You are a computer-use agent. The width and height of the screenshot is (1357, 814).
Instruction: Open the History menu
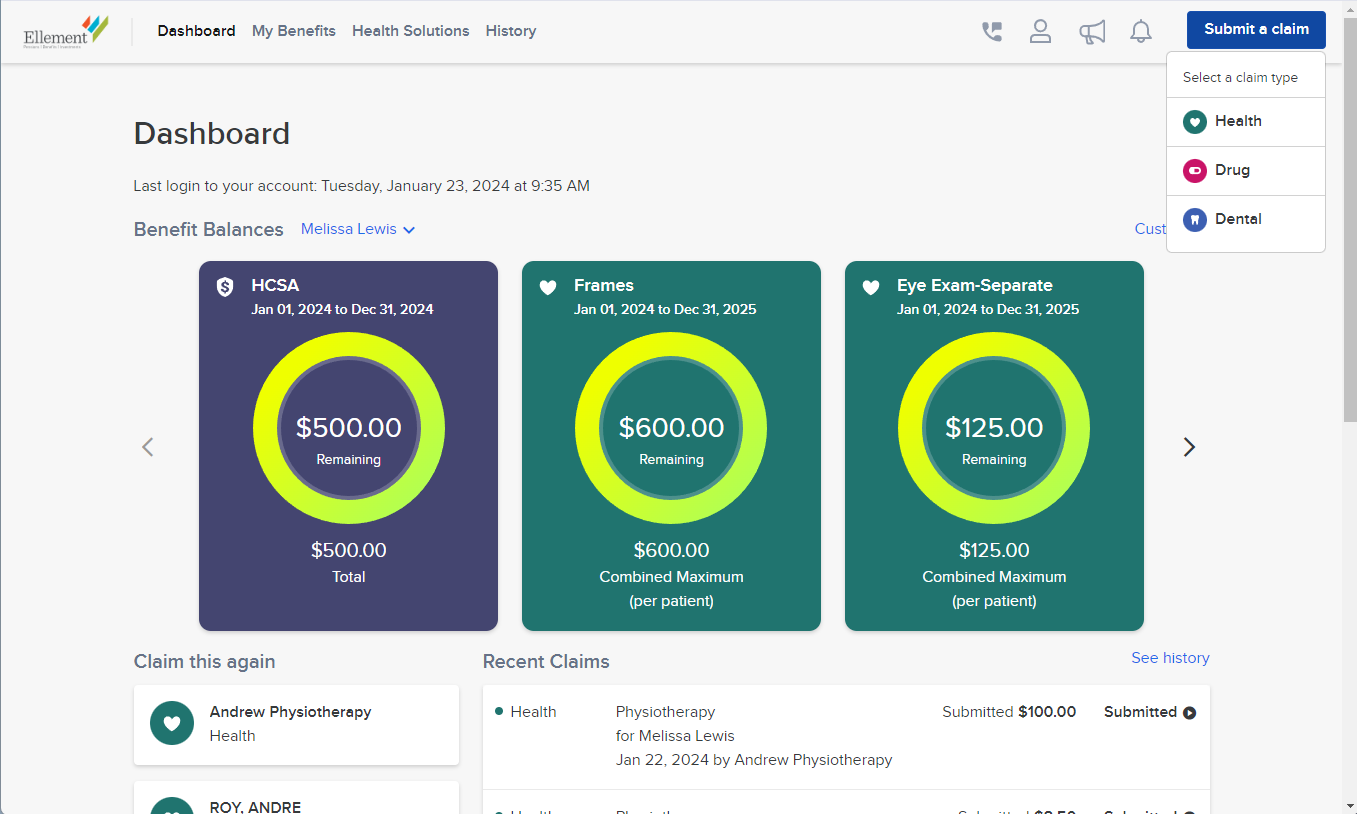[511, 31]
